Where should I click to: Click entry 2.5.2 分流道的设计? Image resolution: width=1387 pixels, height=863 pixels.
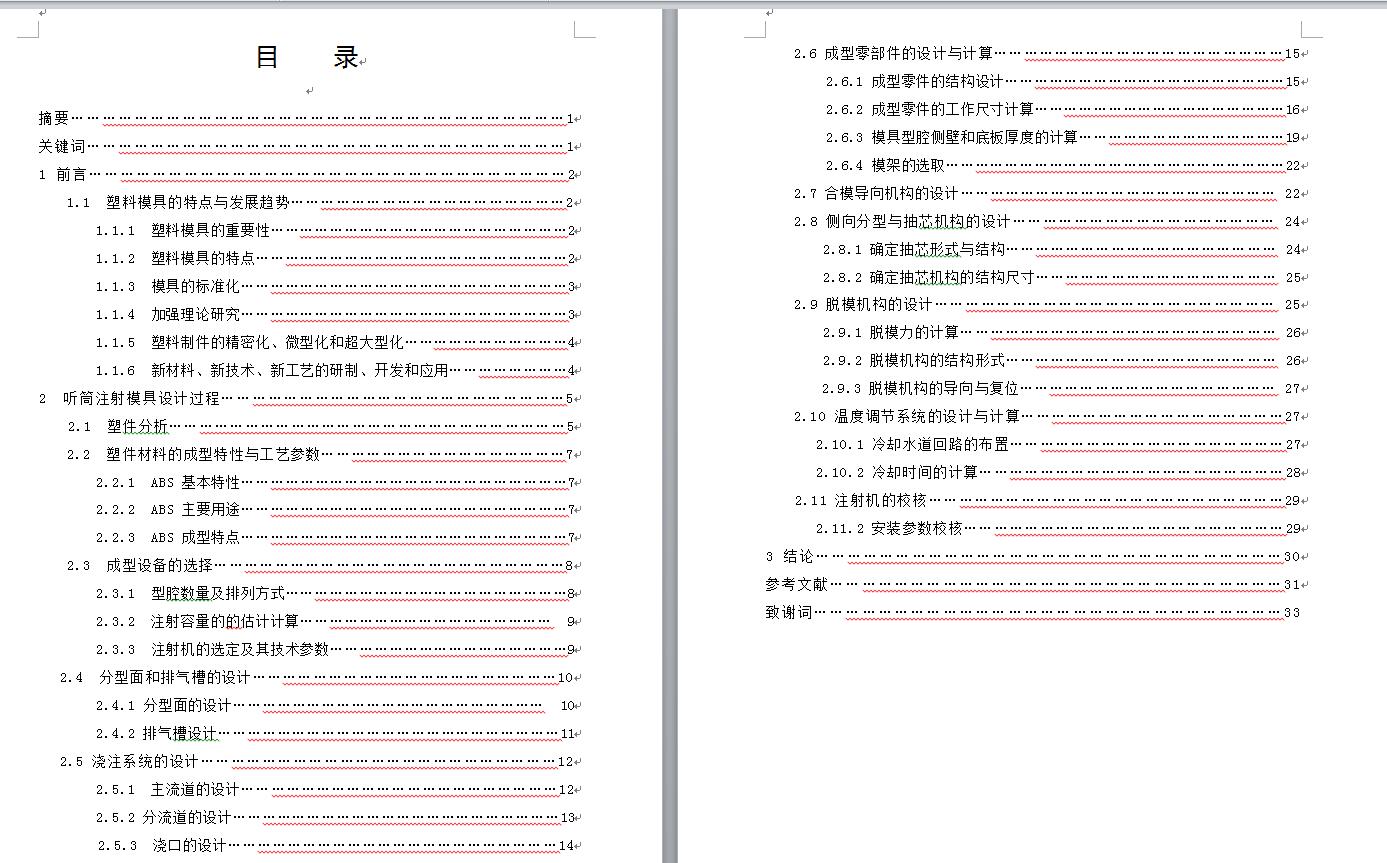click(x=335, y=817)
